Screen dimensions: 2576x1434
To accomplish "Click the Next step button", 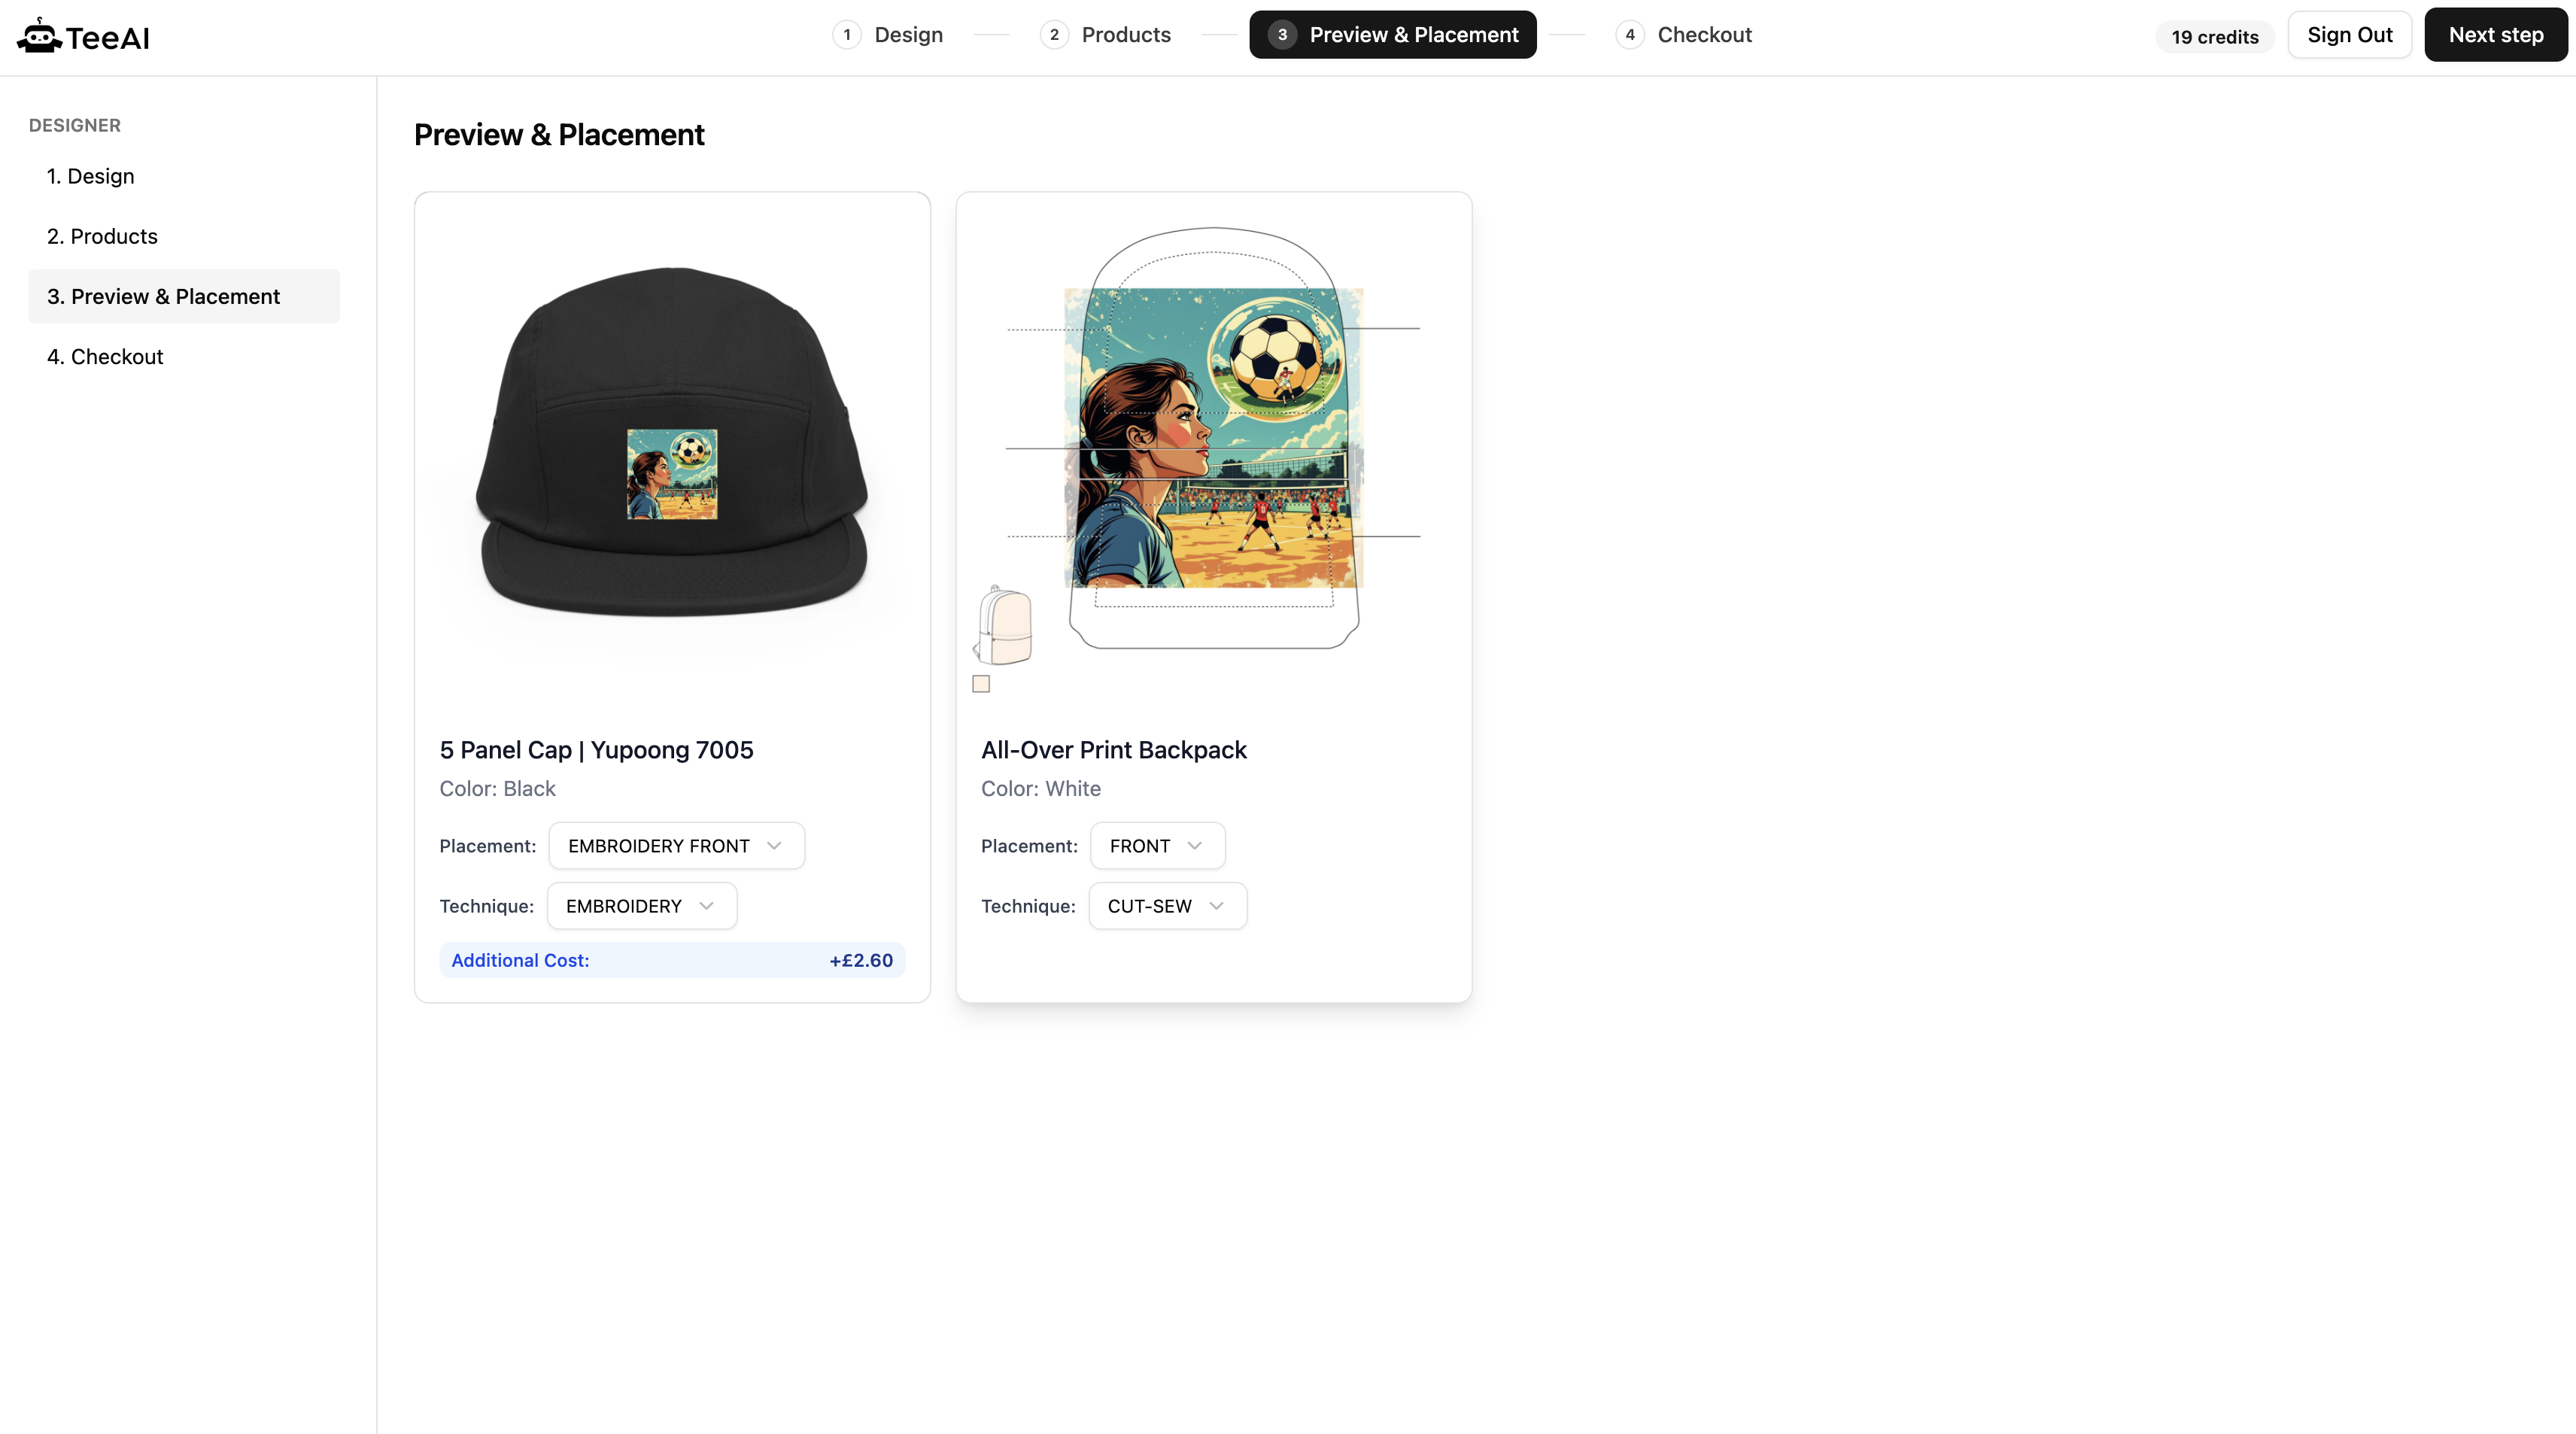I will coord(2496,35).
